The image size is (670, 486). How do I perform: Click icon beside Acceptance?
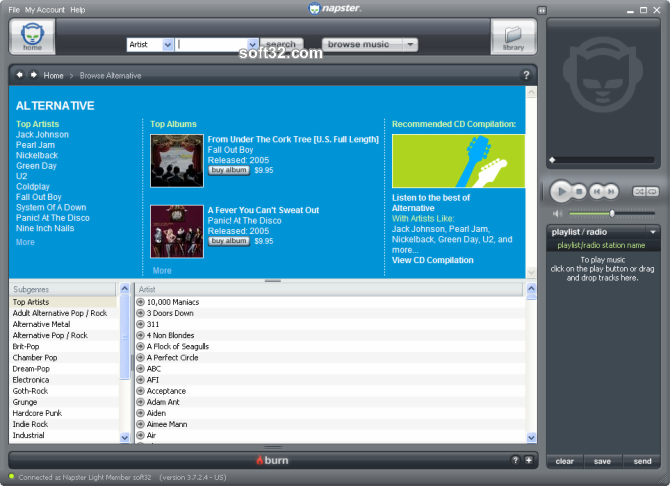point(140,391)
